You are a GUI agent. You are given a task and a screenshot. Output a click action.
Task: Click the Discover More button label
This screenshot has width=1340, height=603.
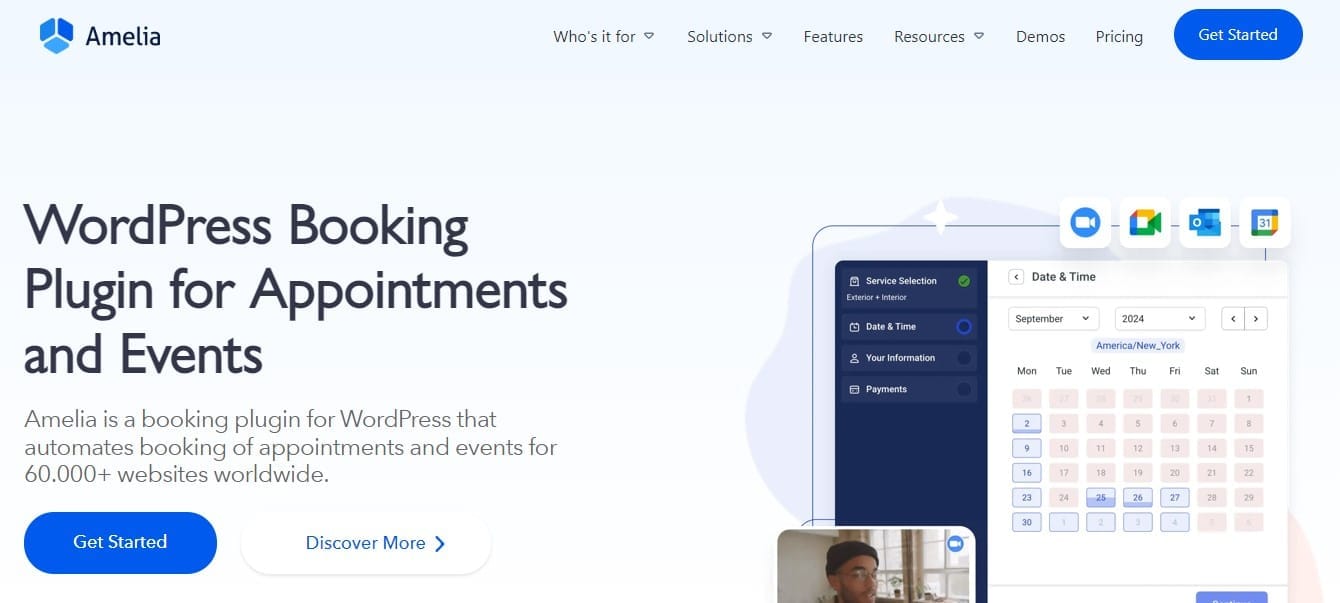pos(365,543)
